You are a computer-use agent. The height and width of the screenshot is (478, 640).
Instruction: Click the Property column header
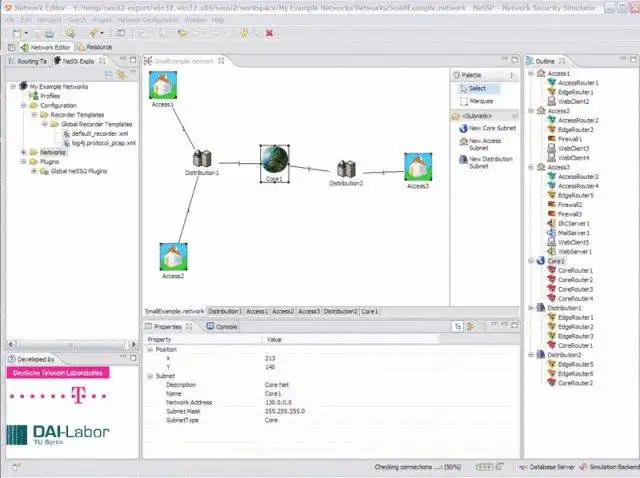(x=202, y=340)
